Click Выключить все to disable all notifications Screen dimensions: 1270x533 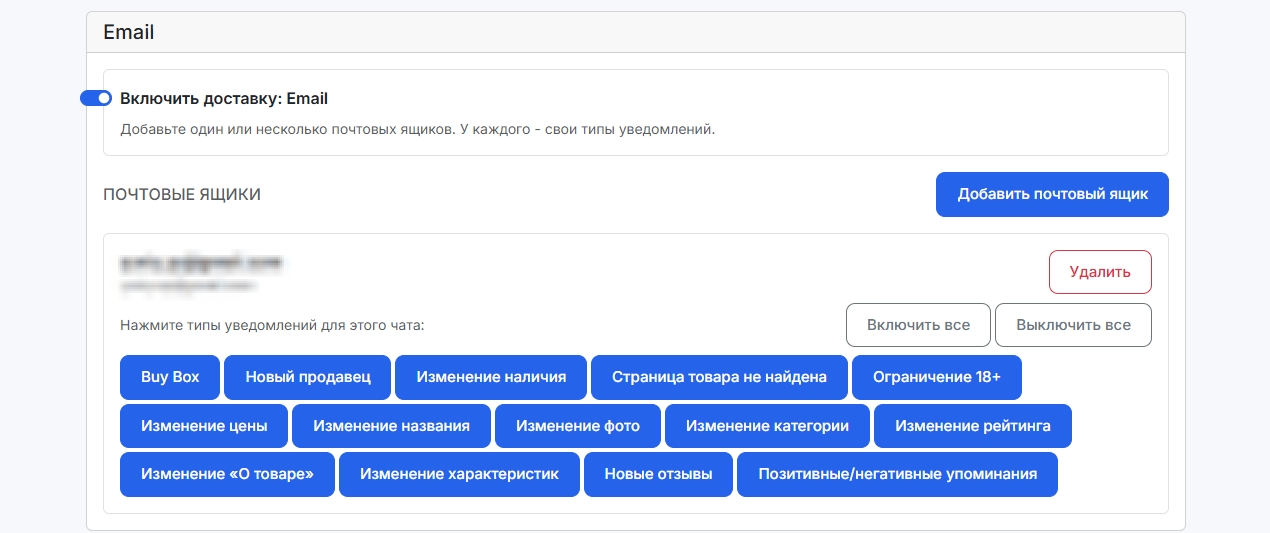1073,325
